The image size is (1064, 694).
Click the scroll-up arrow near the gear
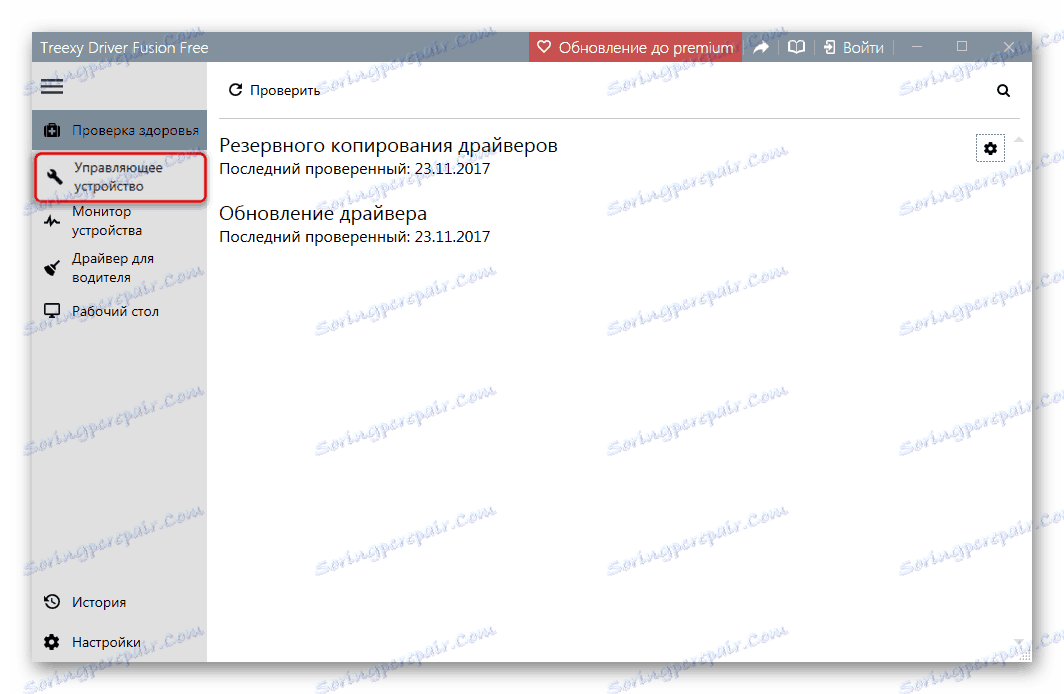tap(1020, 138)
